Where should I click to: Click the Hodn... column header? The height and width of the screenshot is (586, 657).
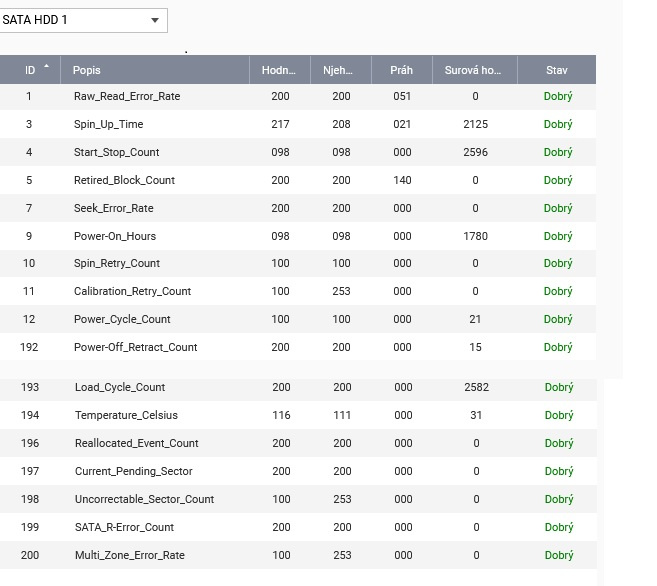point(279,70)
